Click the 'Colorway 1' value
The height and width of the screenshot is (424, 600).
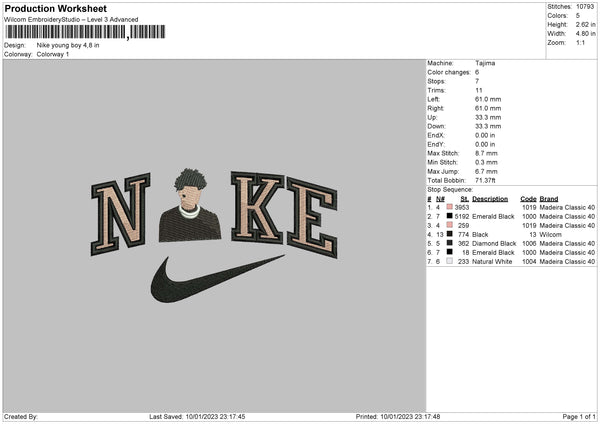[53, 54]
